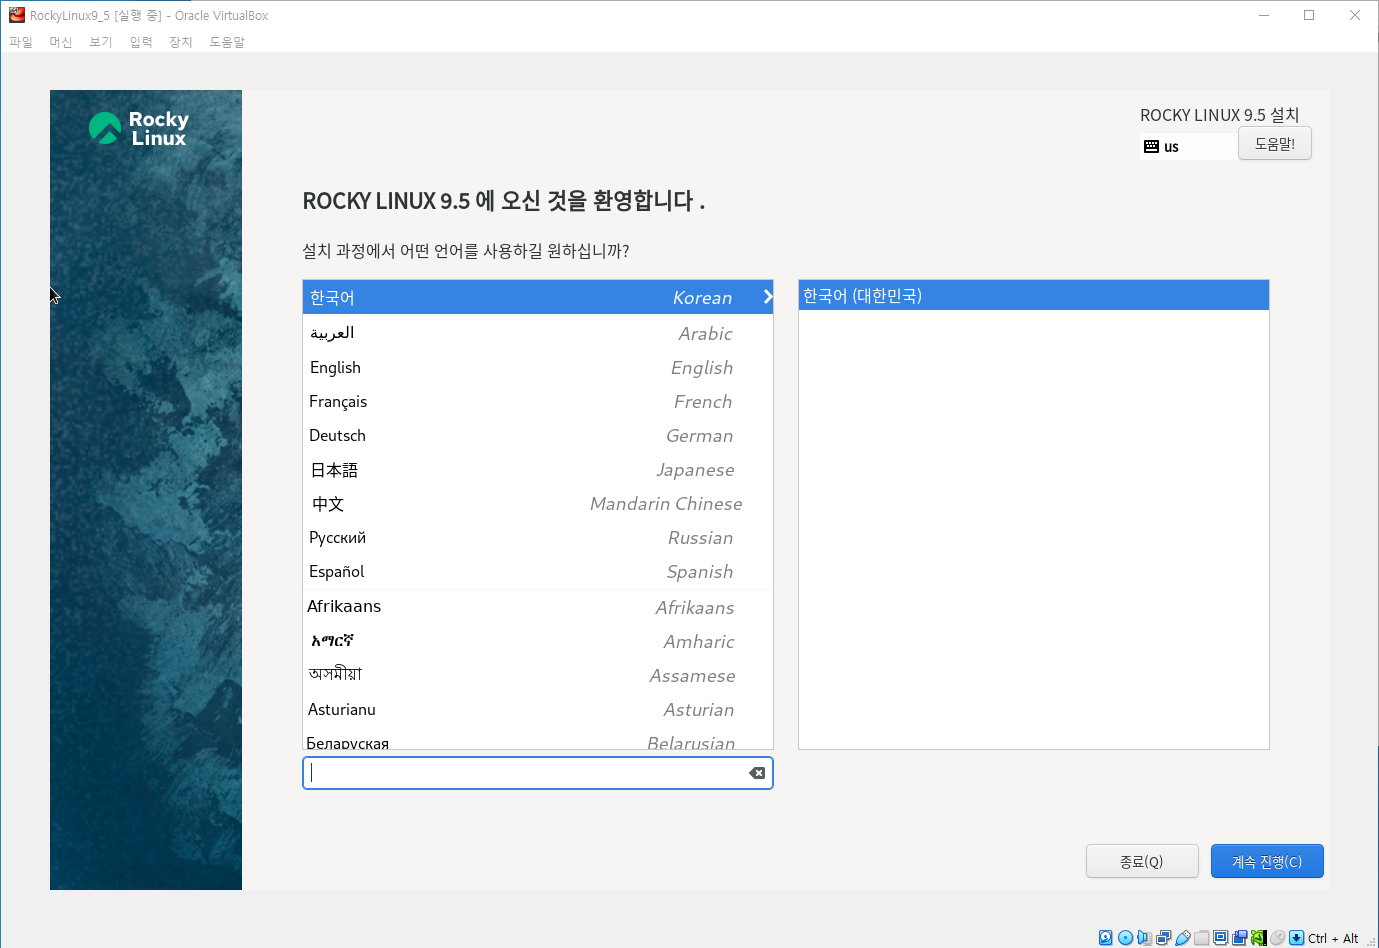Click the USB devices status icon
1379x948 pixels.
tap(1183, 938)
